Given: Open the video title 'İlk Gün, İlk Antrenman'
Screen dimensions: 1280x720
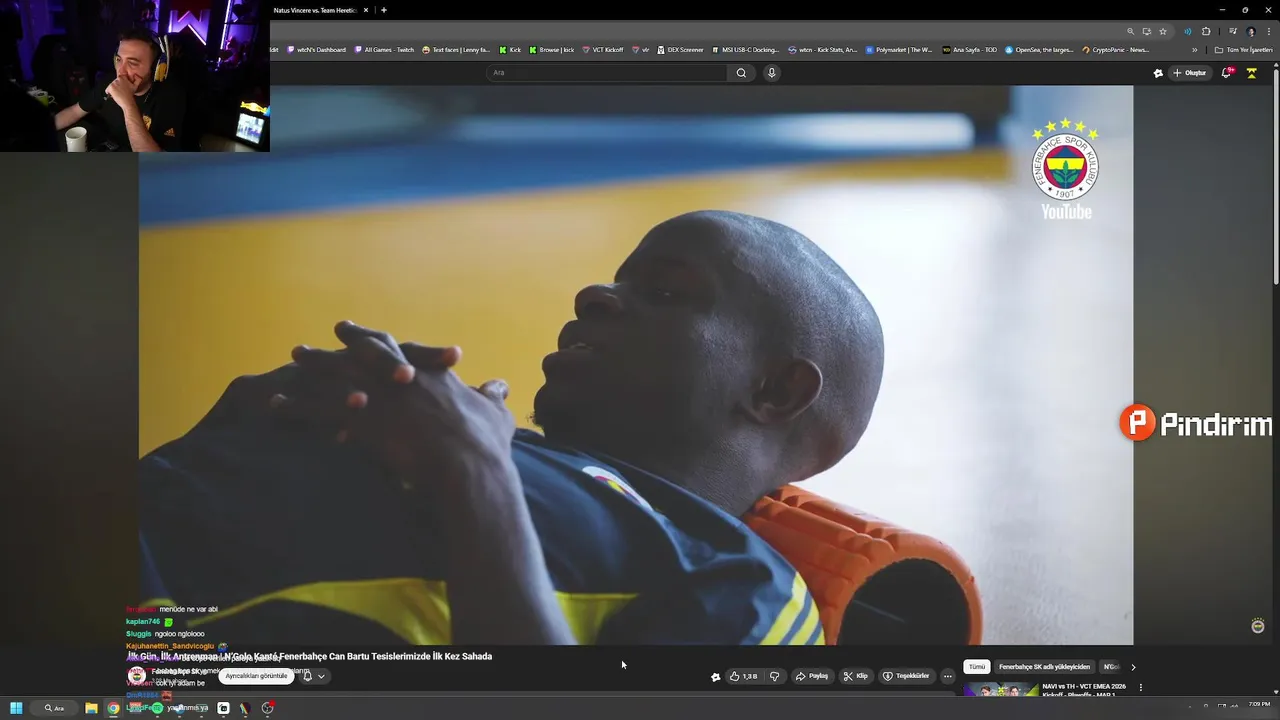Looking at the screenshot, I should [x=310, y=656].
